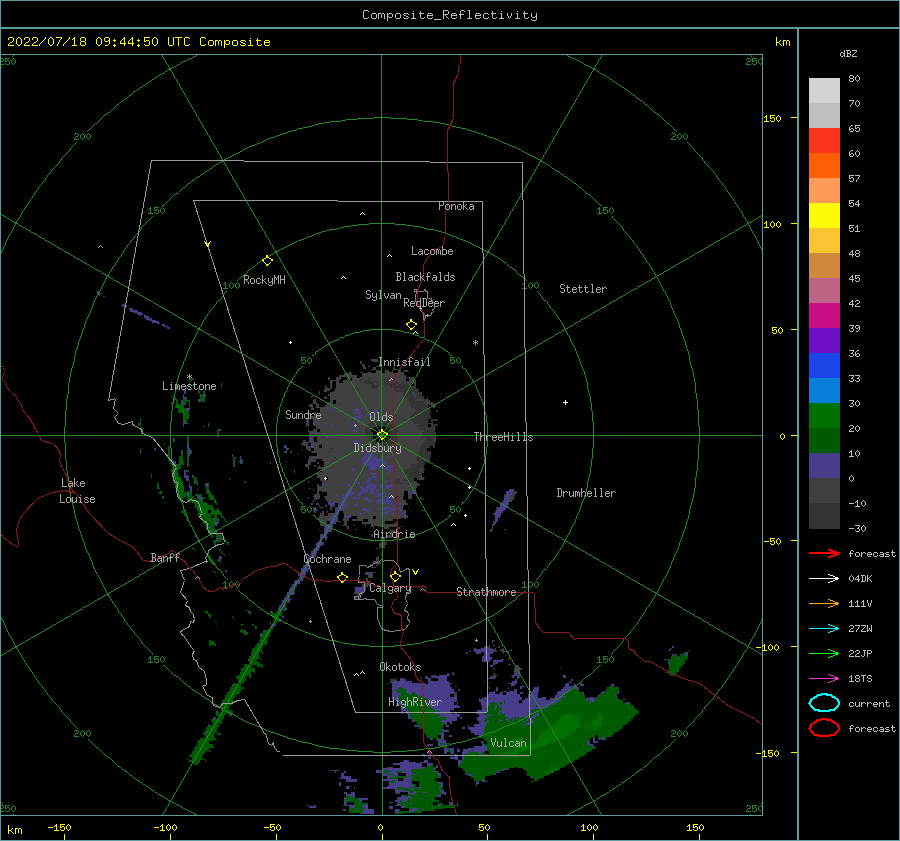Choose the magenta 18TS arrow legend icon
The image size is (900, 841).
pyautogui.click(x=824, y=679)
